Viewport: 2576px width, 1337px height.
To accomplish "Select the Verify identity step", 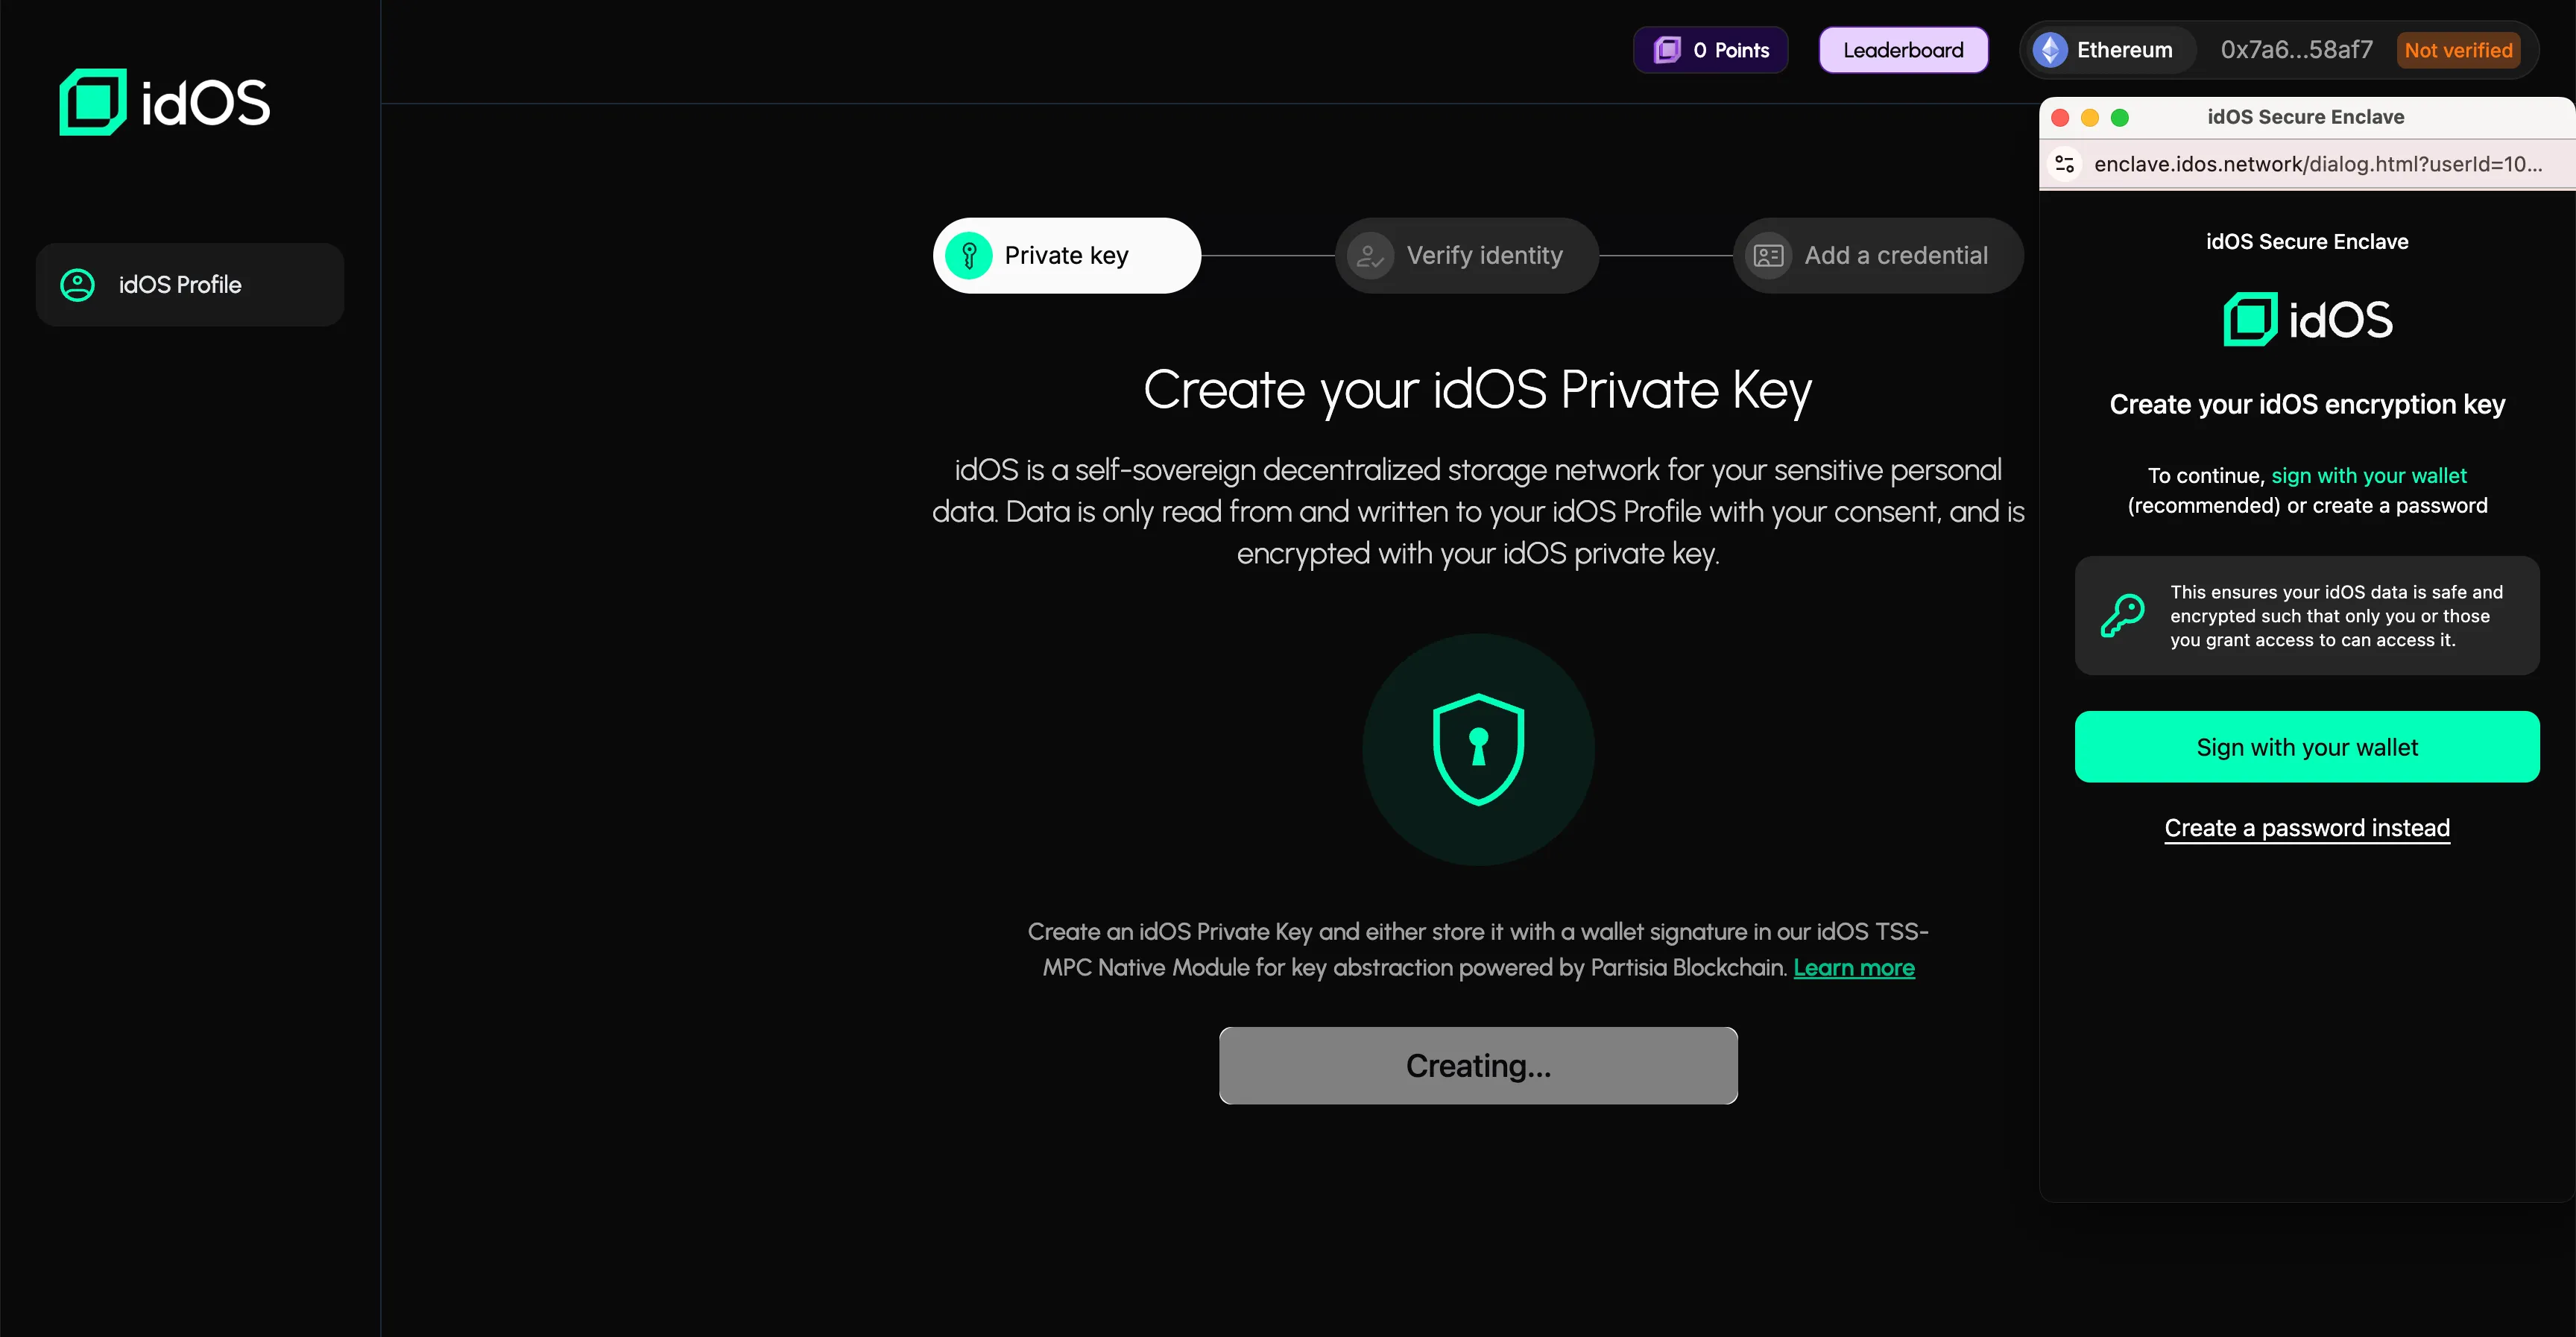I will [1484, 256].
